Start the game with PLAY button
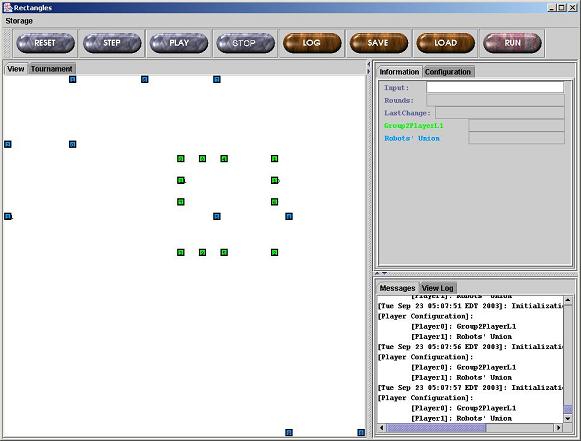This screenshot has height=441, width=581. [x=179, y=43]
